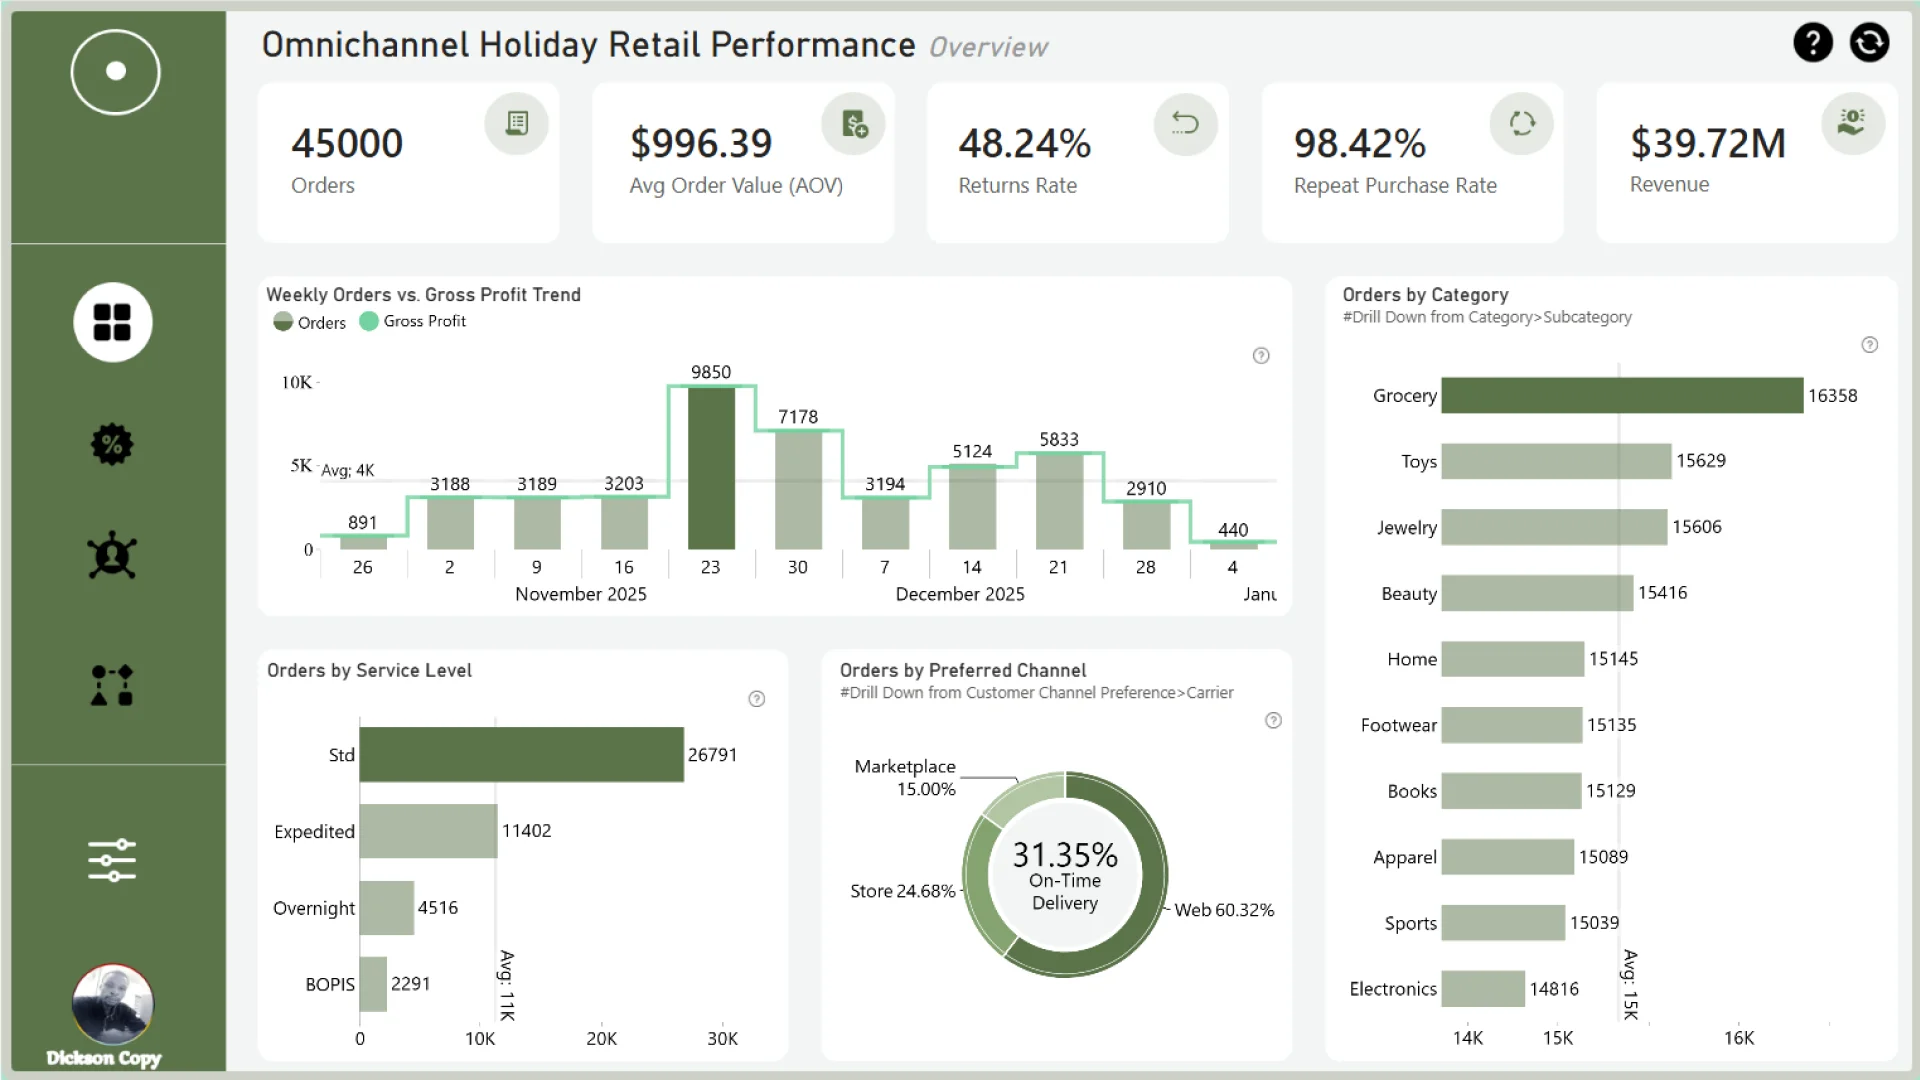Viewport: 1920px width, 1080px height.
Task: Open the customer network icon page in the sidebar
Action: click(x=112, y=556)
